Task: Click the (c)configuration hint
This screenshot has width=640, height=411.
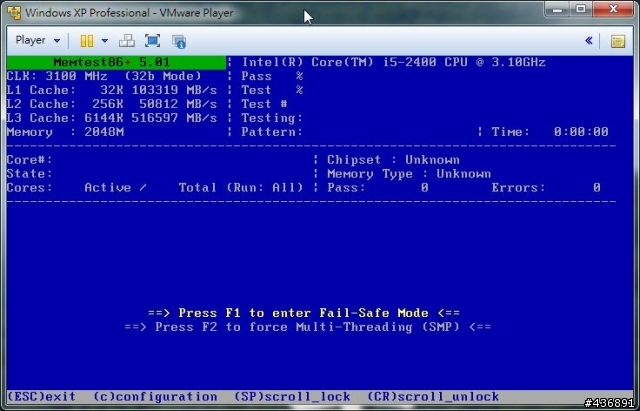Action: (x=155, y=397)
